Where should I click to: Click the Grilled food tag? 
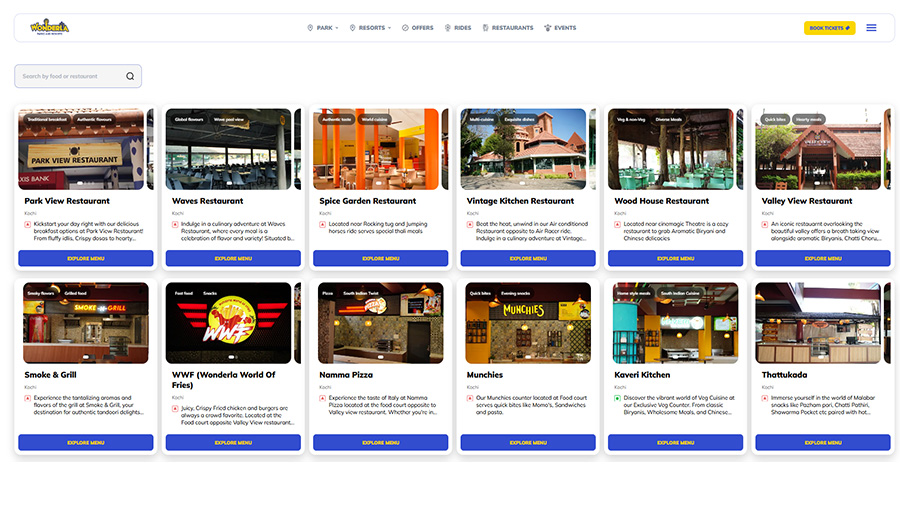click(x=76, y=293)
